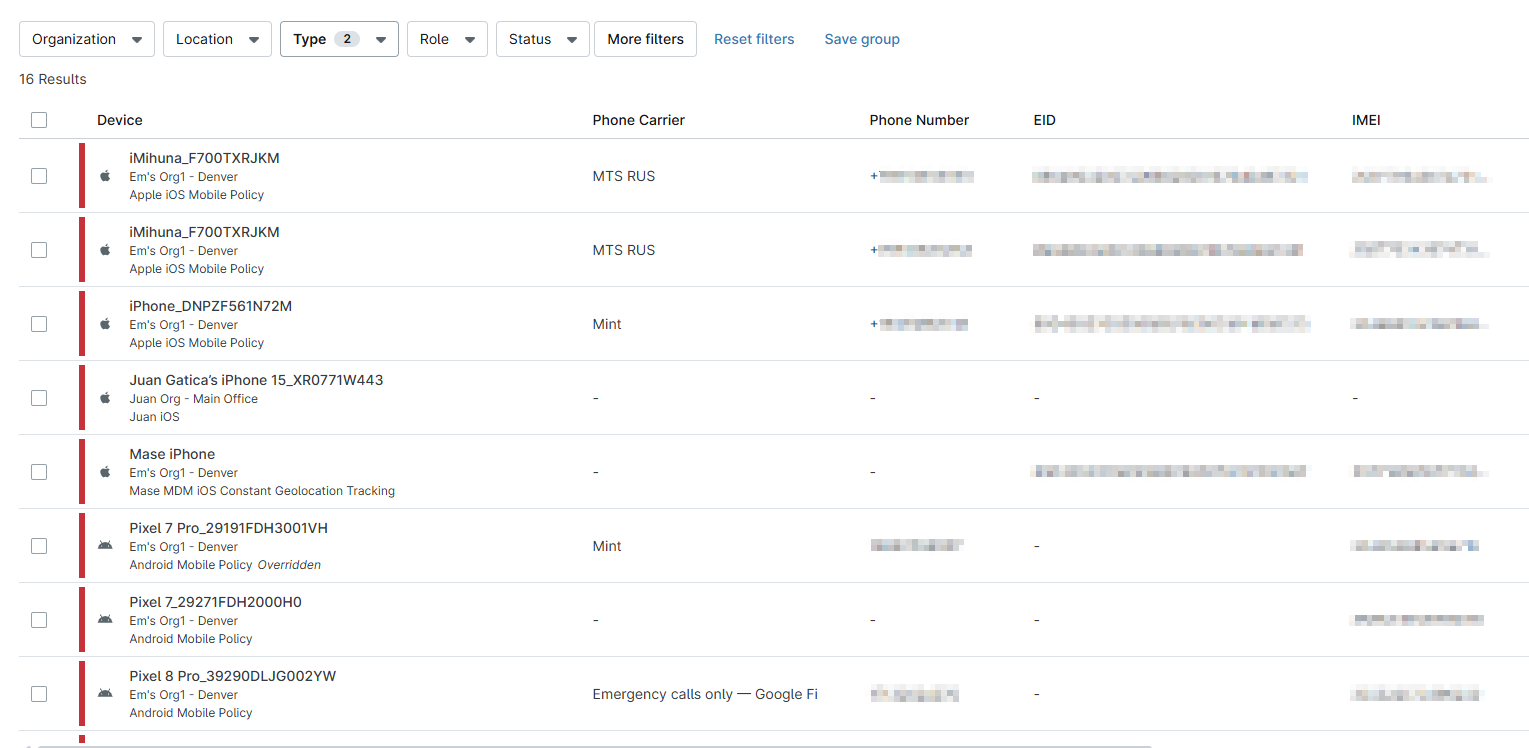This screenshot has width=1529, height=748.
Task: Expand the Type filter dropdown
Action: pos(339,39)
